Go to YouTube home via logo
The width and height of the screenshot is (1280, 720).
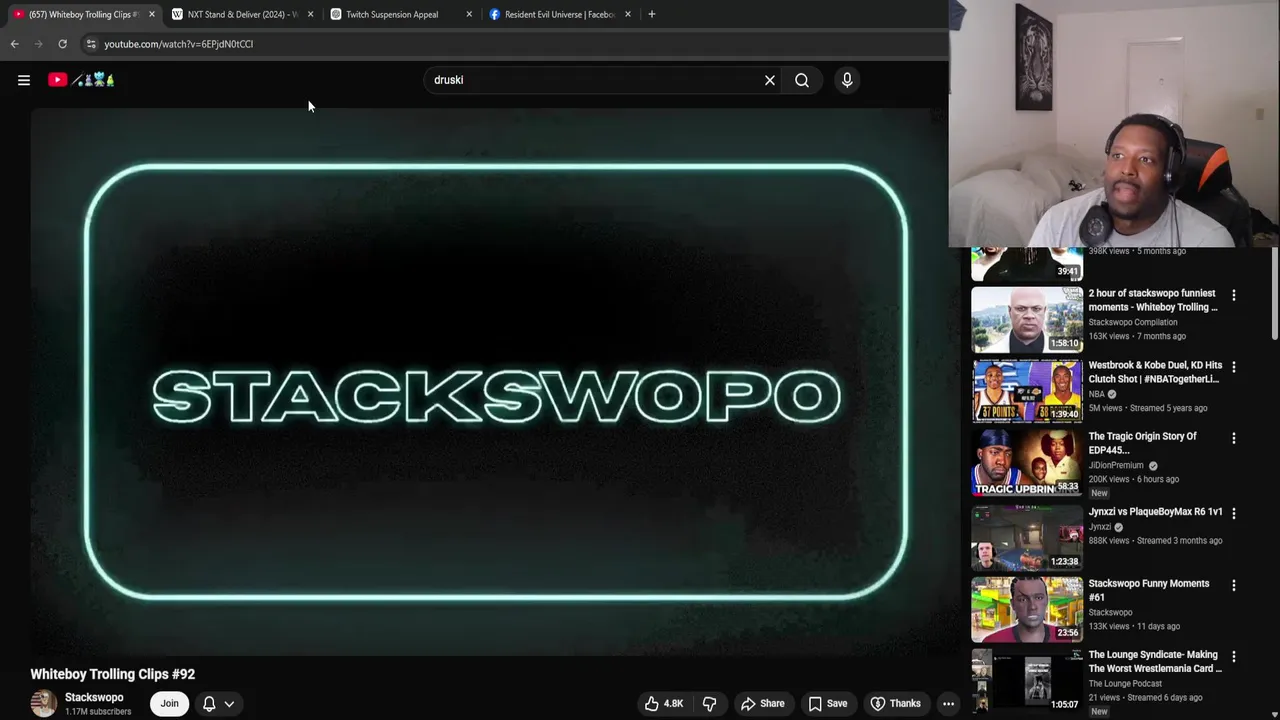click(x=81, y=80)
